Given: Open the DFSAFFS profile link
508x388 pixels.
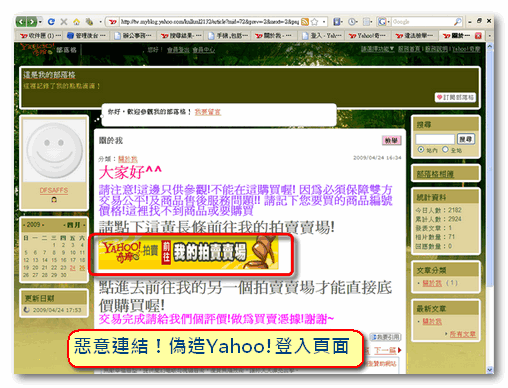Looking at the screenshot, I should 54,190.
